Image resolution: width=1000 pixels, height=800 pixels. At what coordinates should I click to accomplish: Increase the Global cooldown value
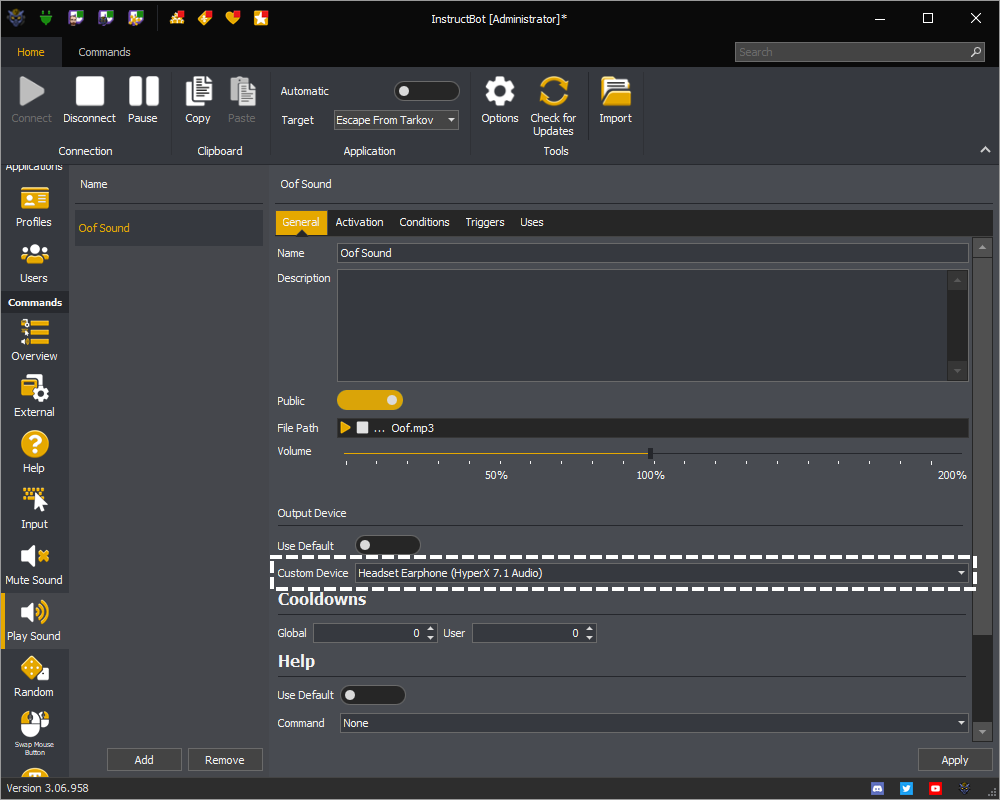[431, 628]
